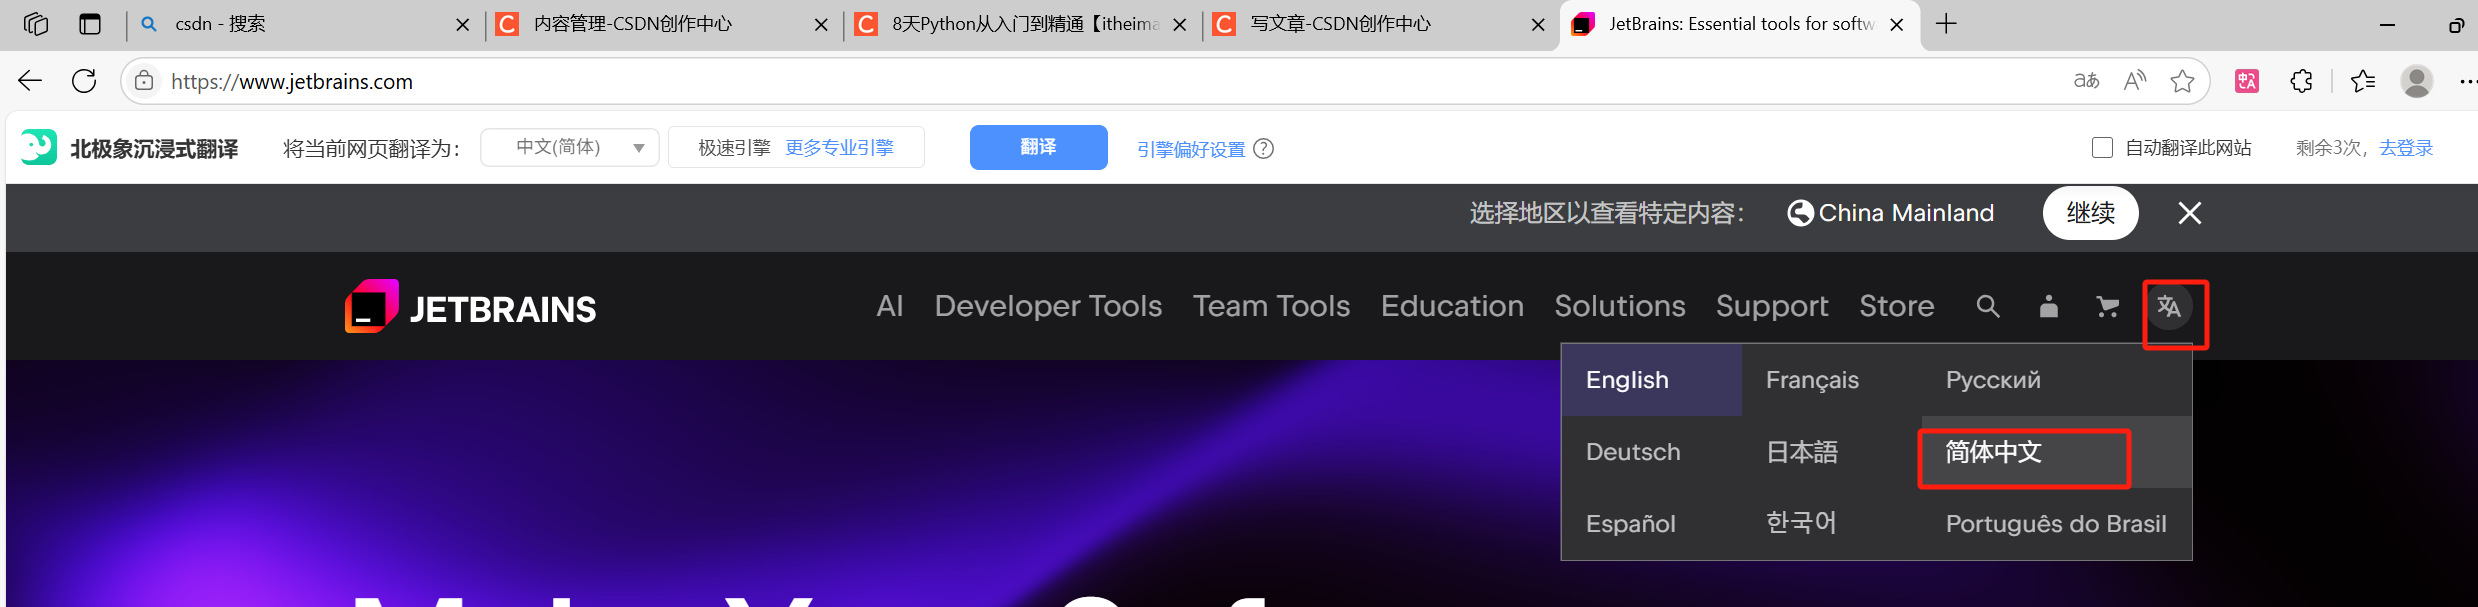Select Português do Brasil option
This screenshot has height=607, width=2478.
tap(2057, 524)
